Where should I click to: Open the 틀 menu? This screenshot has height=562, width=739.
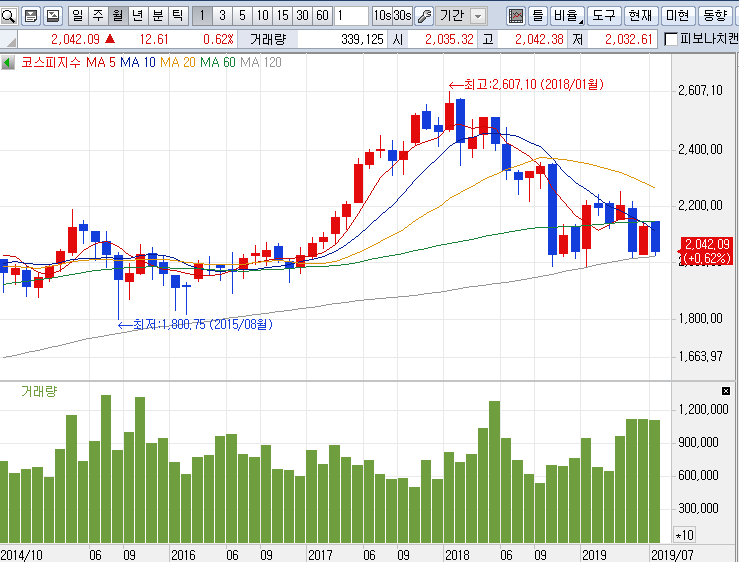coord(538,16)
